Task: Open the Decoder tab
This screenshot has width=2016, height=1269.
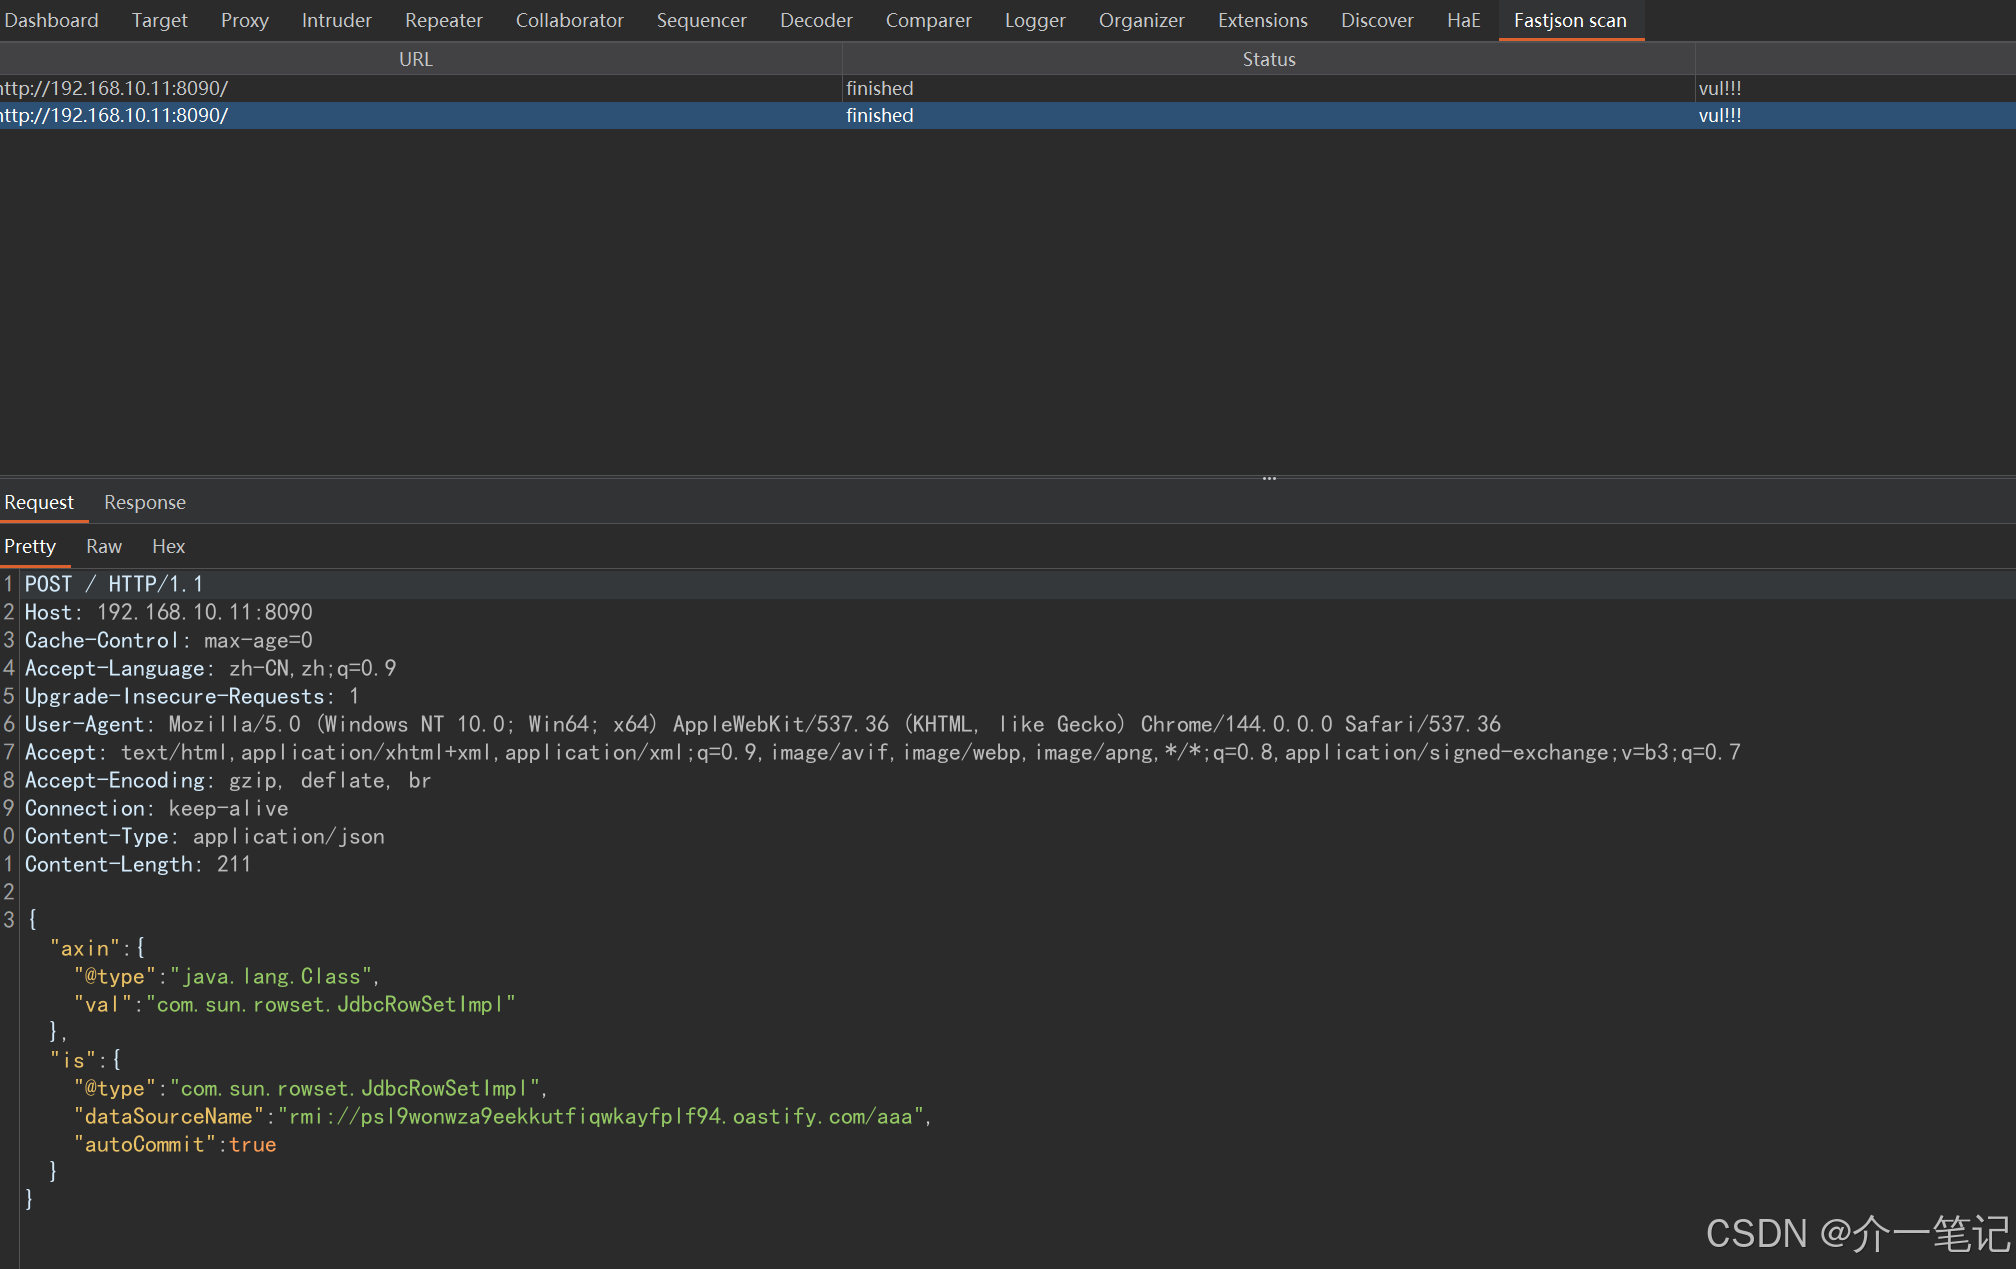Action: 815,20
